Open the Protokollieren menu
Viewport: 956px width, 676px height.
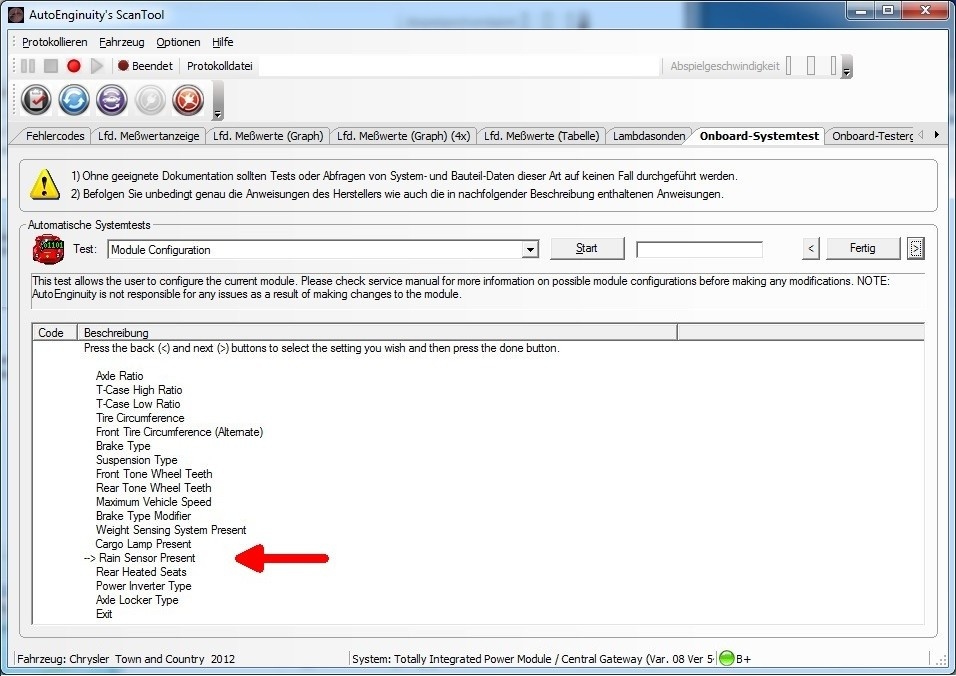[x=55, y=42]
